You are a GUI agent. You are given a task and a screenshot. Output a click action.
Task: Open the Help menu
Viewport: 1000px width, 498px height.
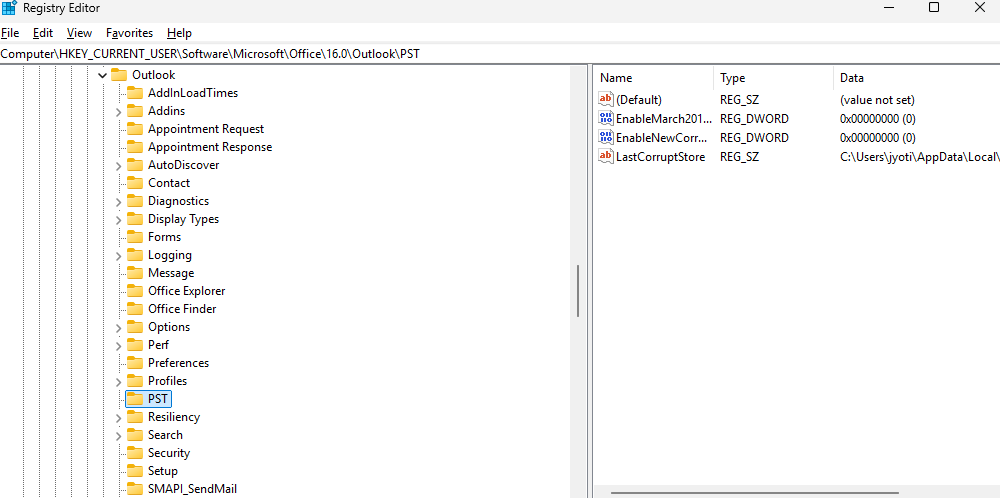click(x=179, y=33)
